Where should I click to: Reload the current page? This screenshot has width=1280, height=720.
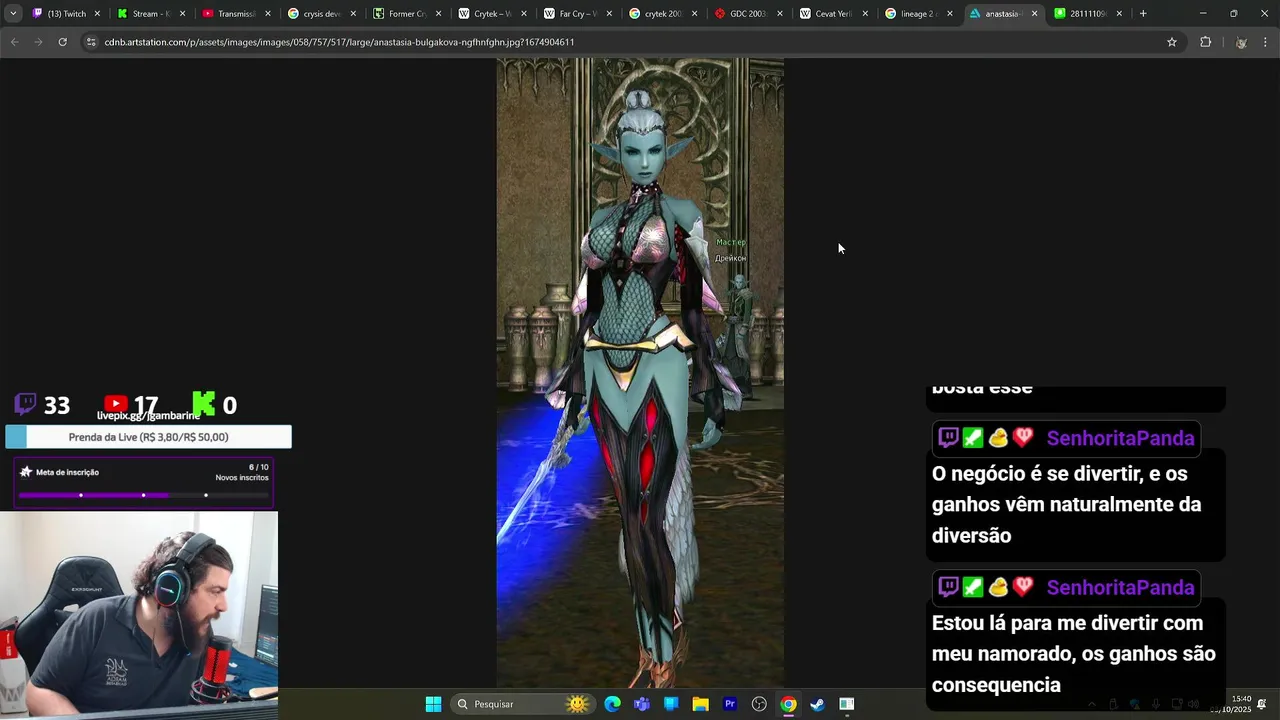[x=62, y=42]
